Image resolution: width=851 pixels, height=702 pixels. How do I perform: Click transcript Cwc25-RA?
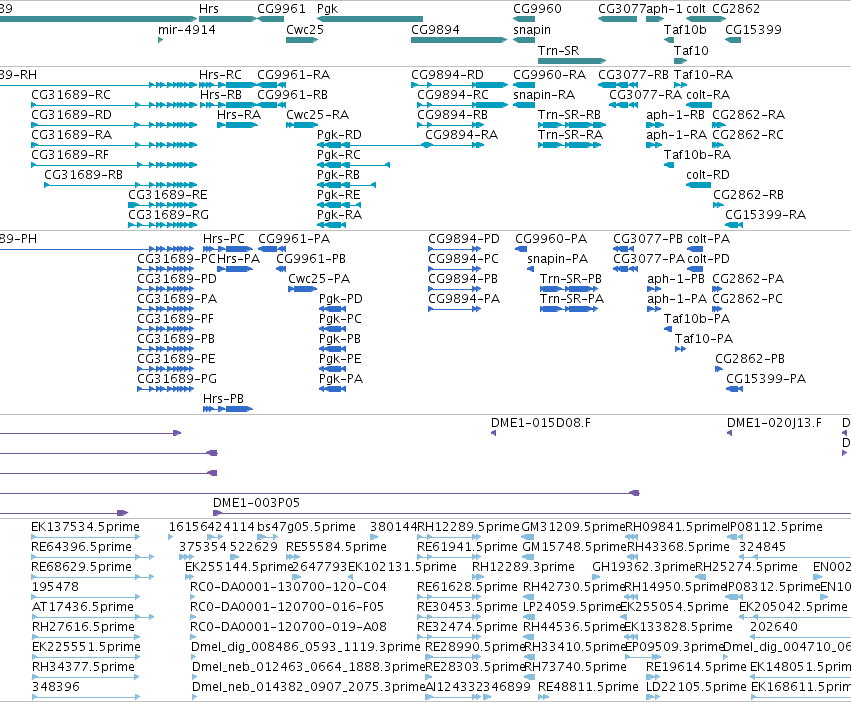pyautogui.click(x=317, y=115)
